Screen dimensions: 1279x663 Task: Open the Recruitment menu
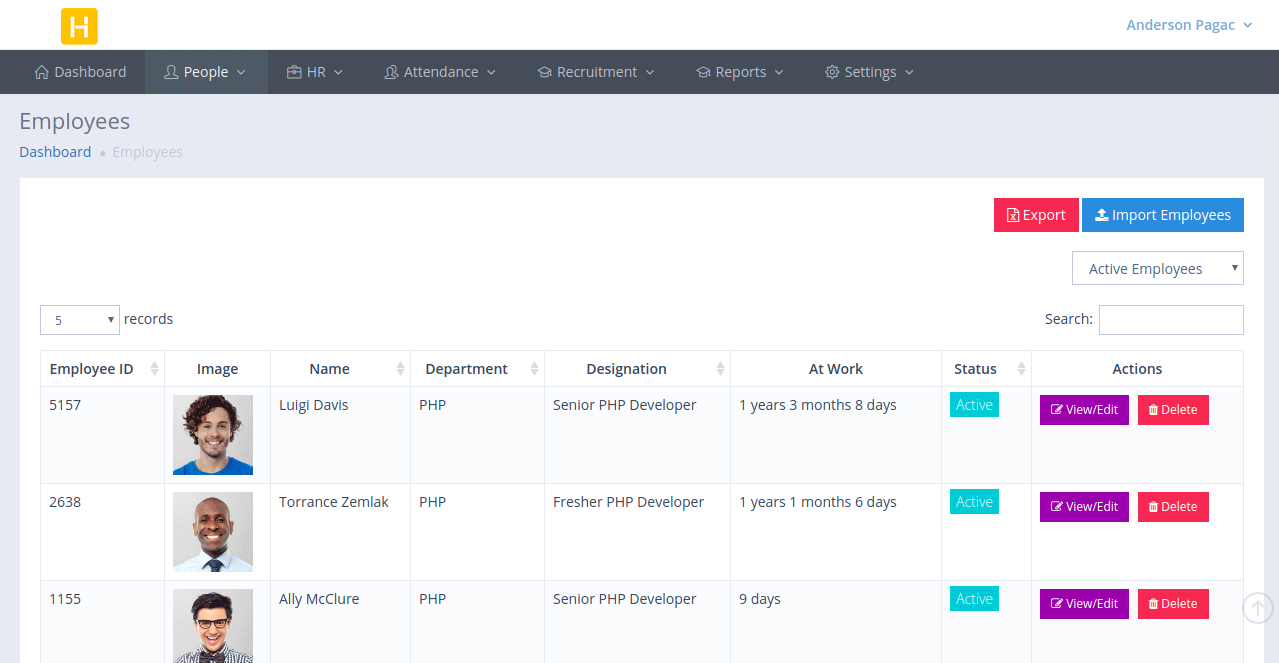[596, 72]
